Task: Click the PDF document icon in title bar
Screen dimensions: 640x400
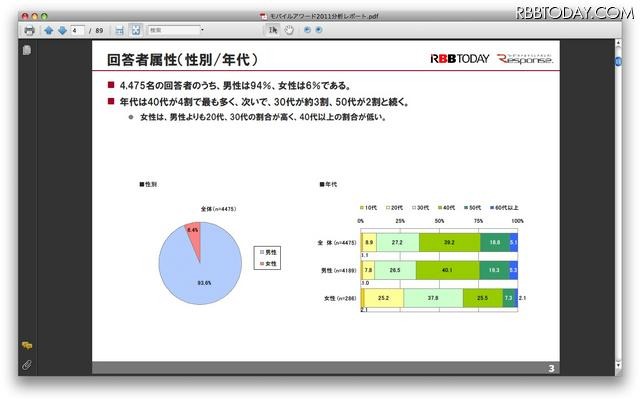Action: coord(263,16)
